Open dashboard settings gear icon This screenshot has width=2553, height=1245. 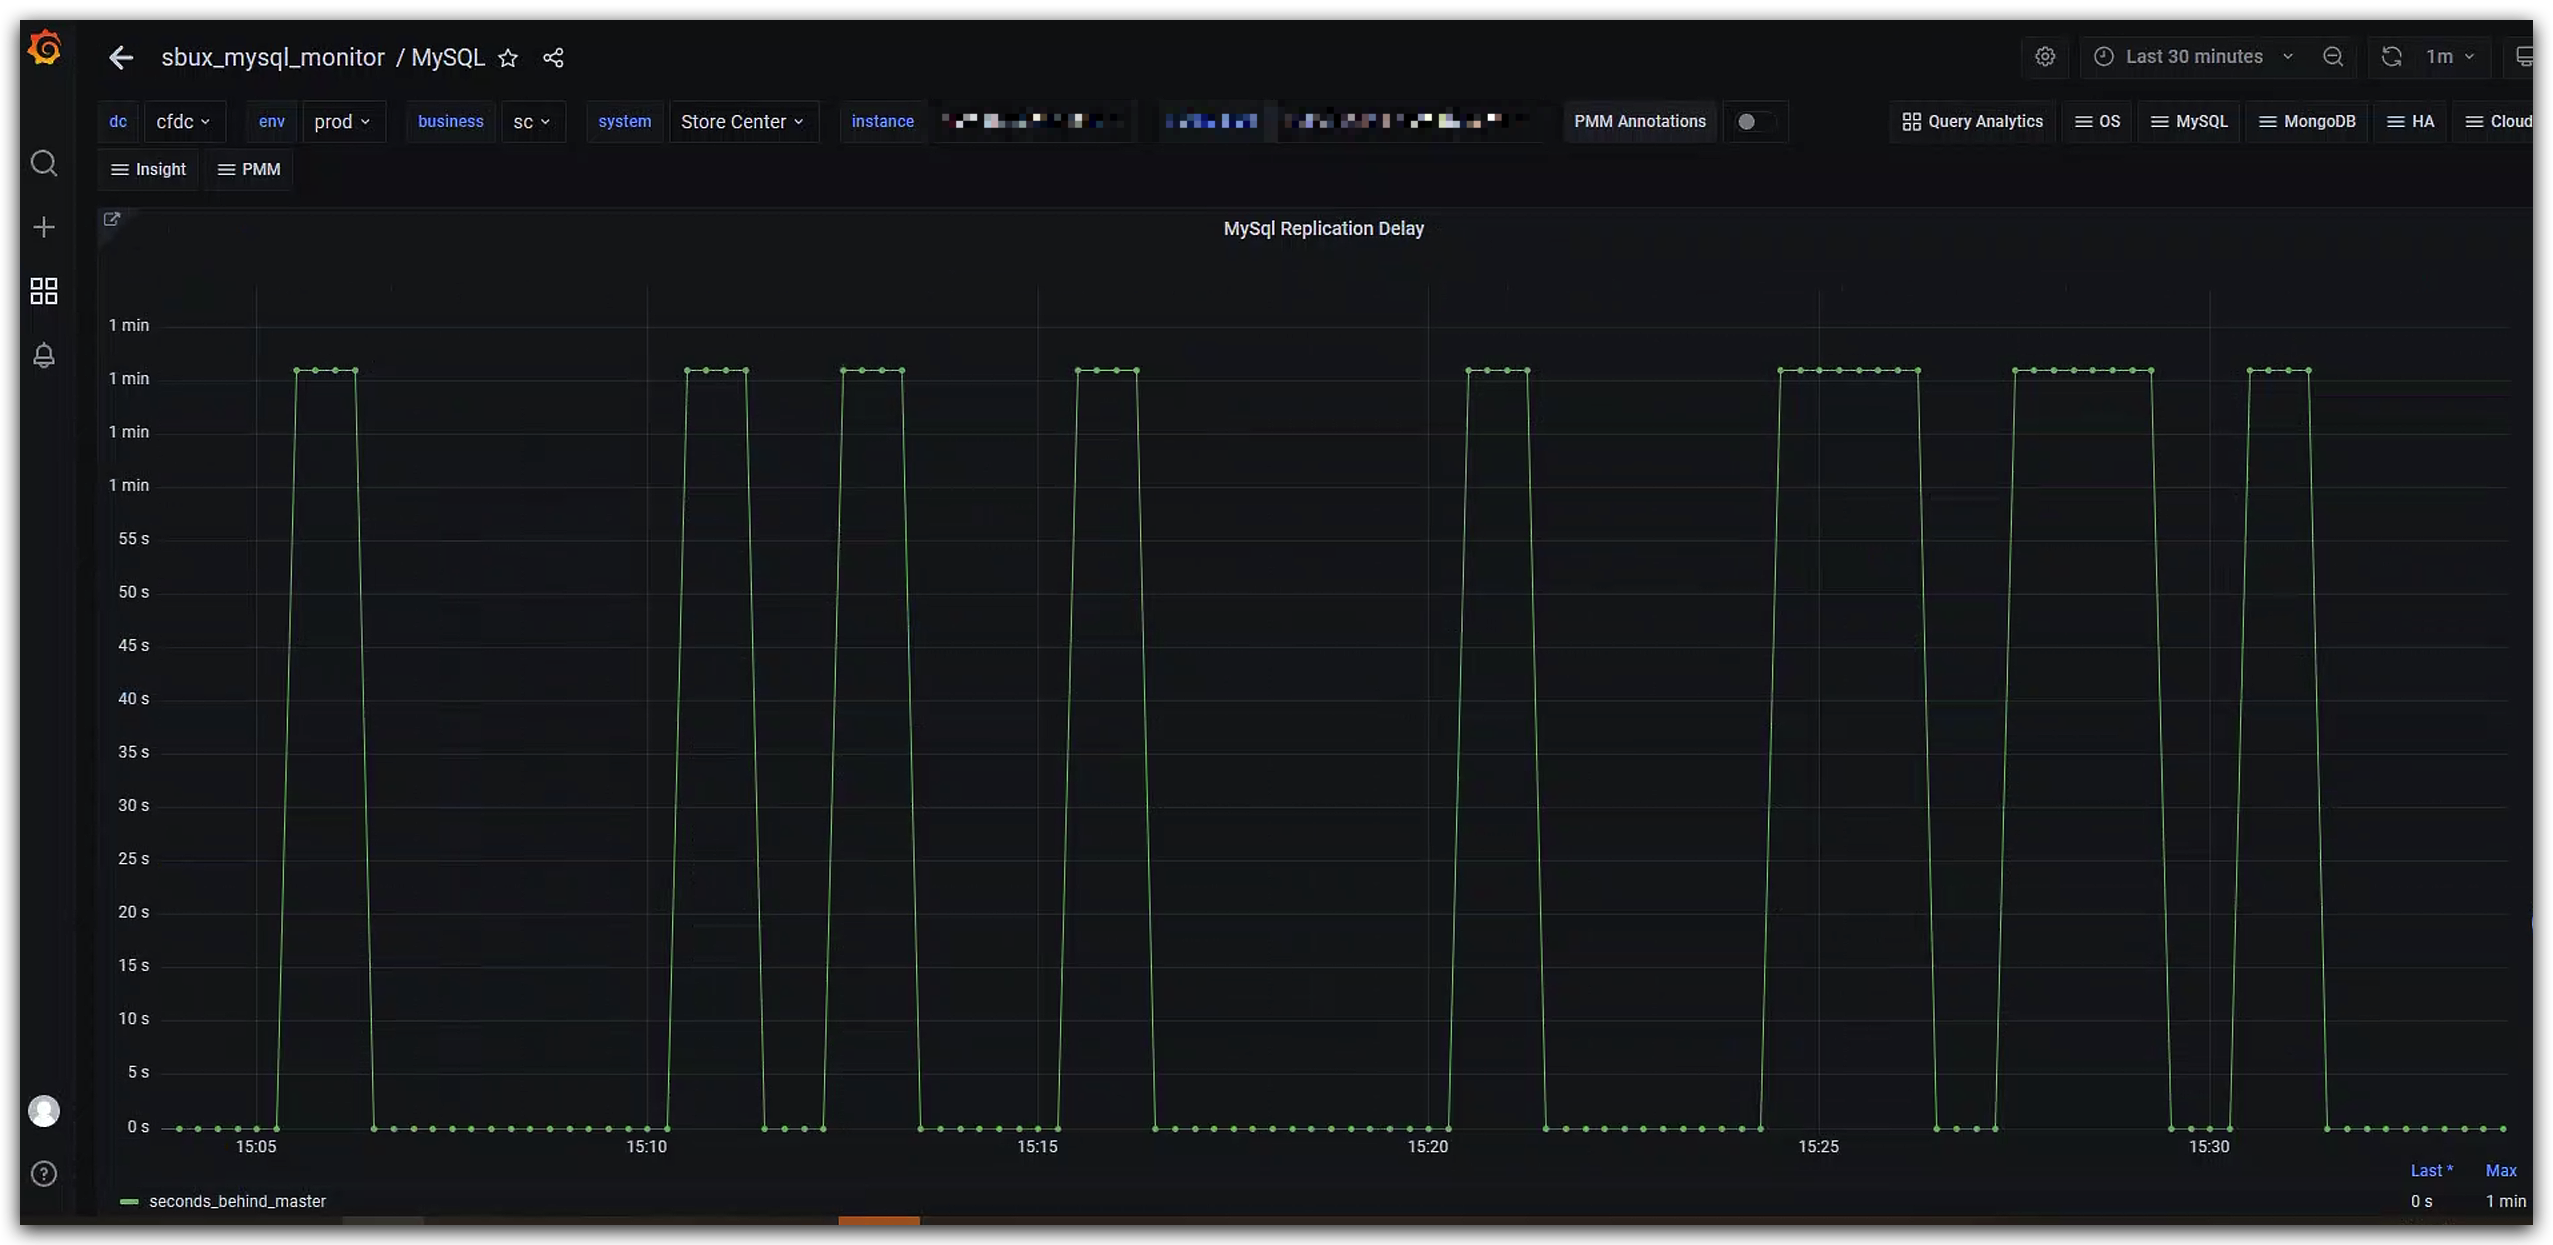[2045, 57]
